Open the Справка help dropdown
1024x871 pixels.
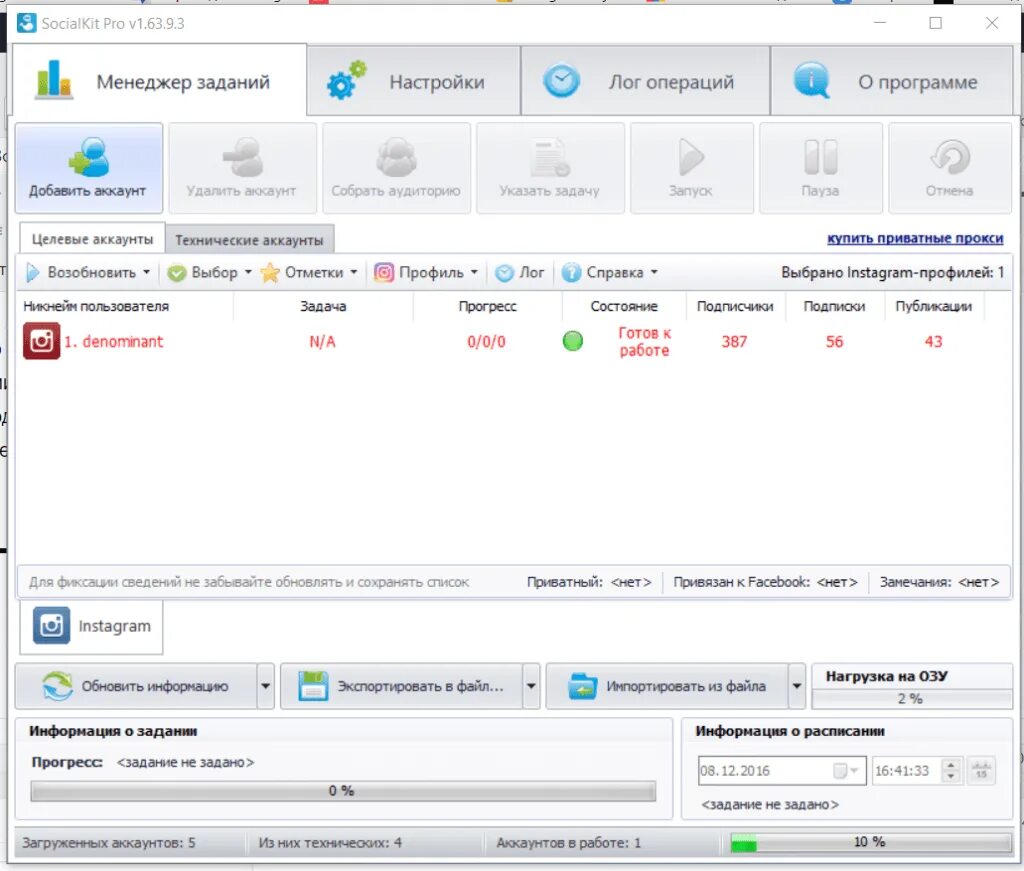click(x=610, y=272)
